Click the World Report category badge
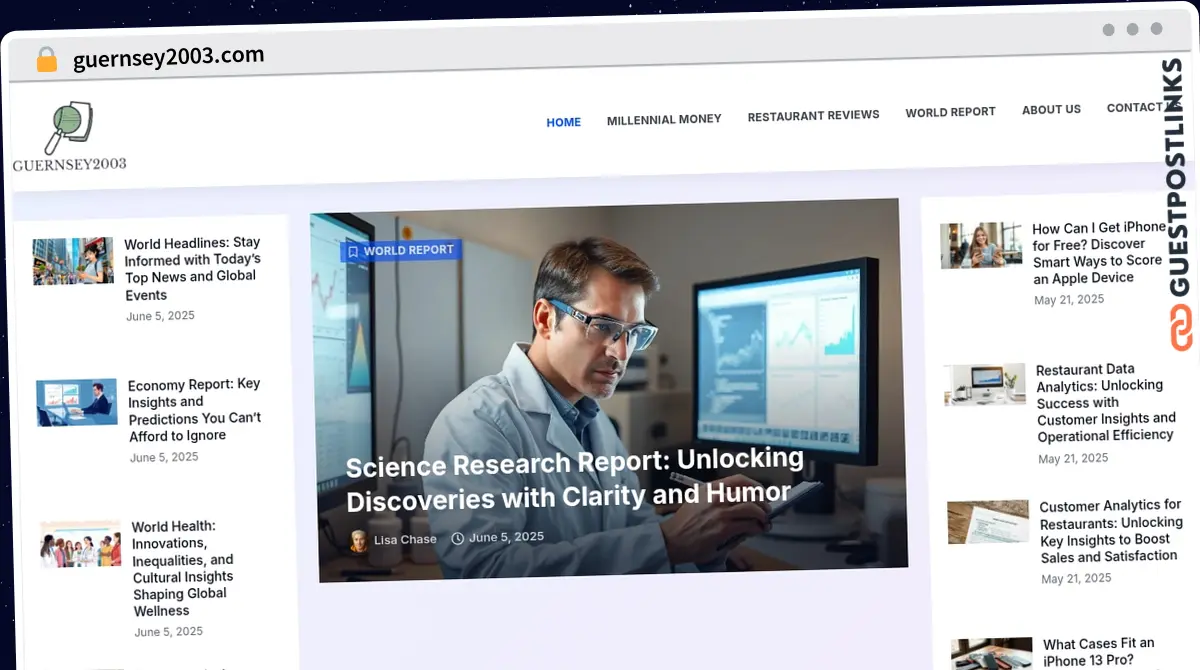Screen dimensions: 1200x670 [x=401, y=251]
